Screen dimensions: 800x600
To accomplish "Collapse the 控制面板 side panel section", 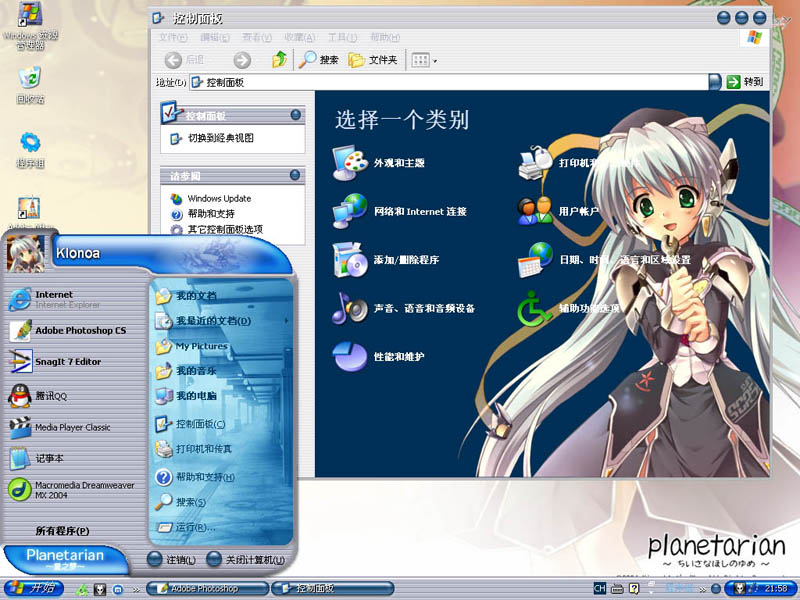I will coord(295,115).
